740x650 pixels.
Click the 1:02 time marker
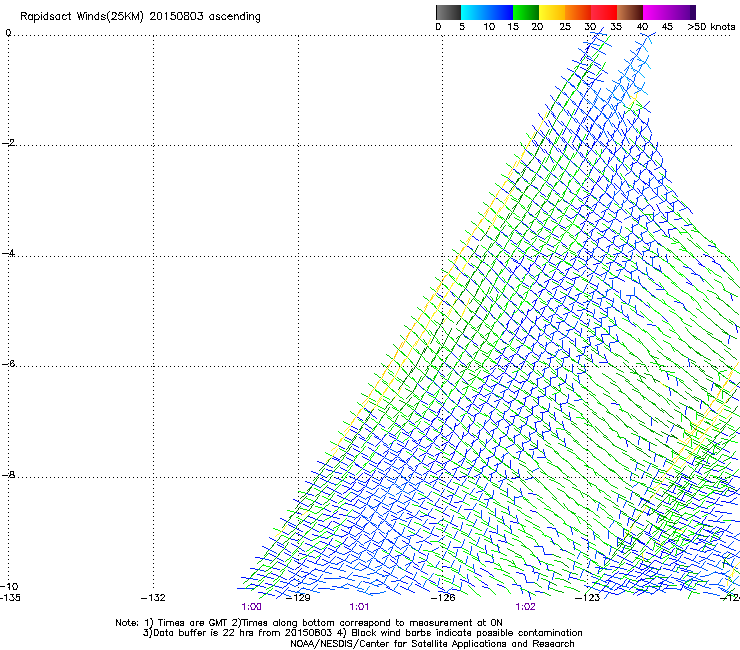525,607
